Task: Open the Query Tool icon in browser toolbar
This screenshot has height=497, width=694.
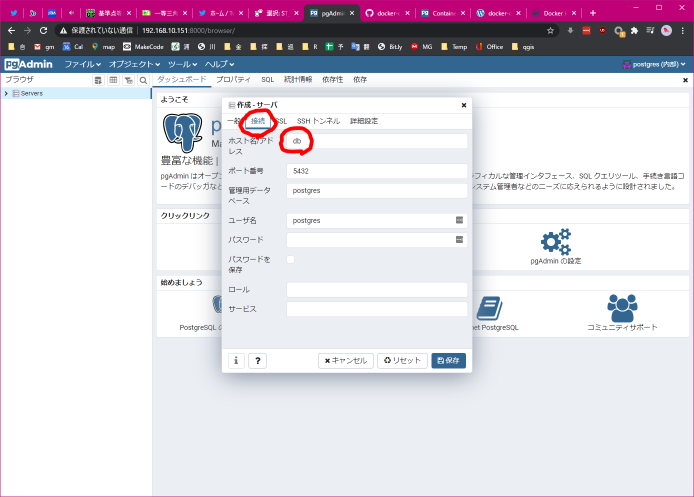Action: pos(98,79)
